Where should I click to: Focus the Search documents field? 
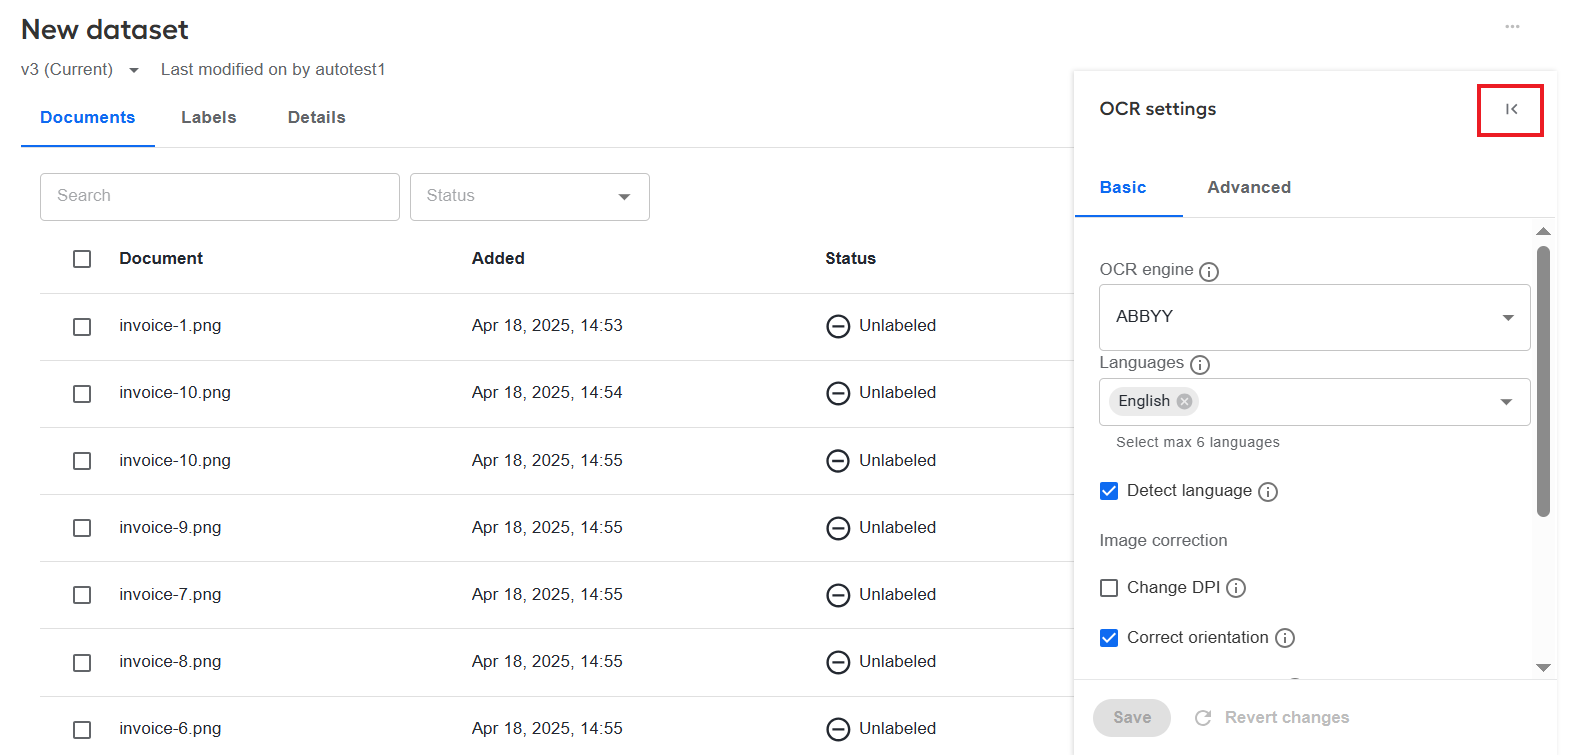click(x=220, y=197)
